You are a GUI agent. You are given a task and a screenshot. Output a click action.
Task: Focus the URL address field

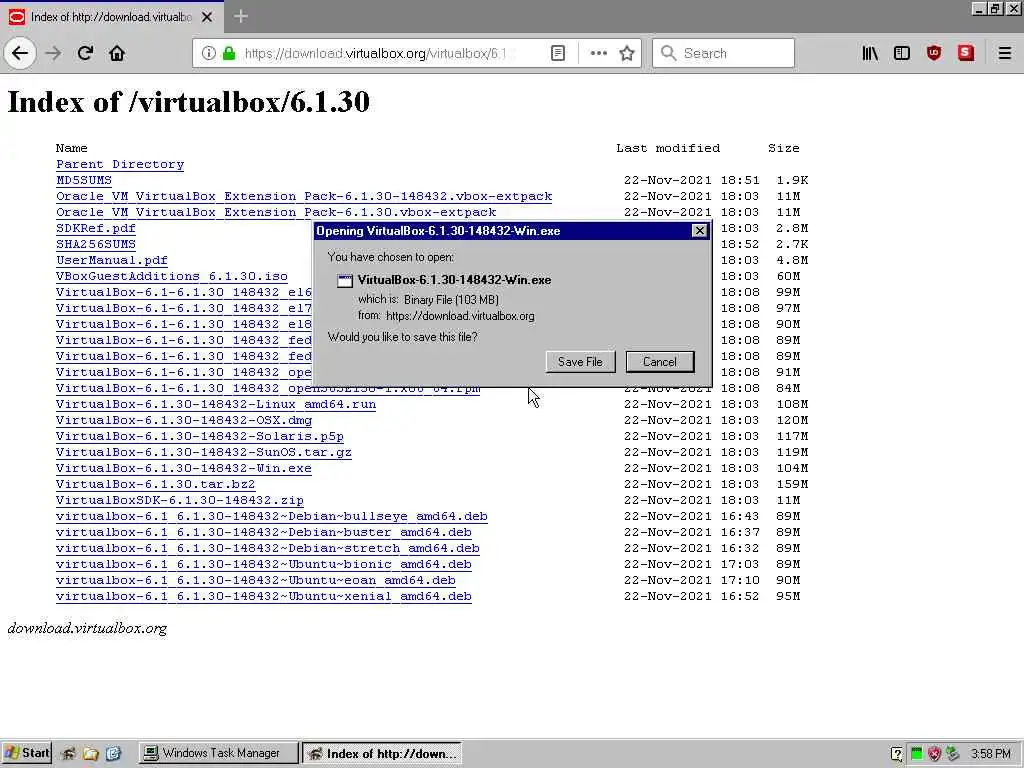(x=376, y=53)
